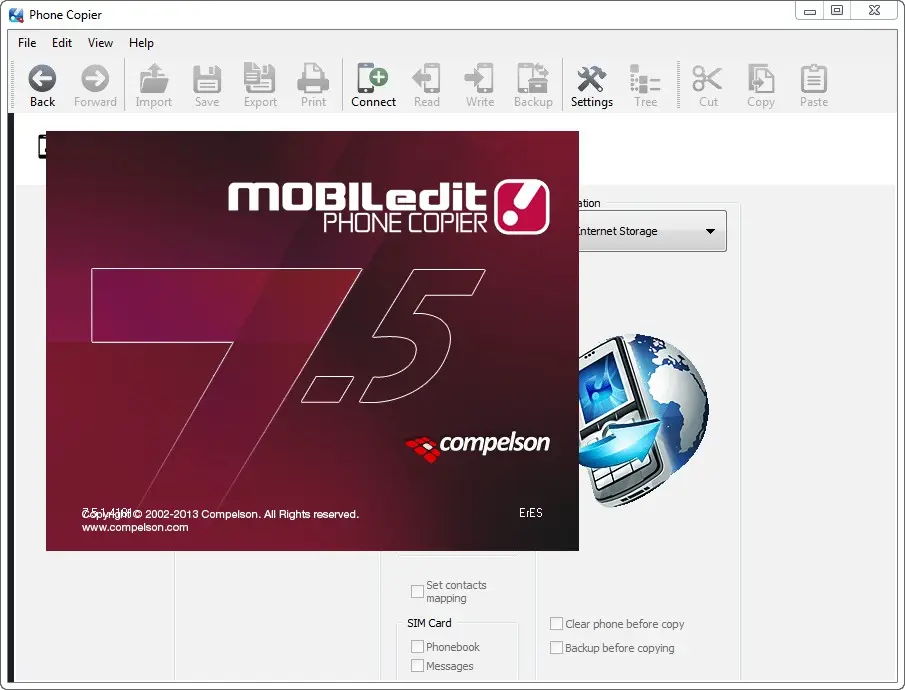Switch to Tree view icon
The height and width of the screenshot is (690, 905).
point(645,79)
